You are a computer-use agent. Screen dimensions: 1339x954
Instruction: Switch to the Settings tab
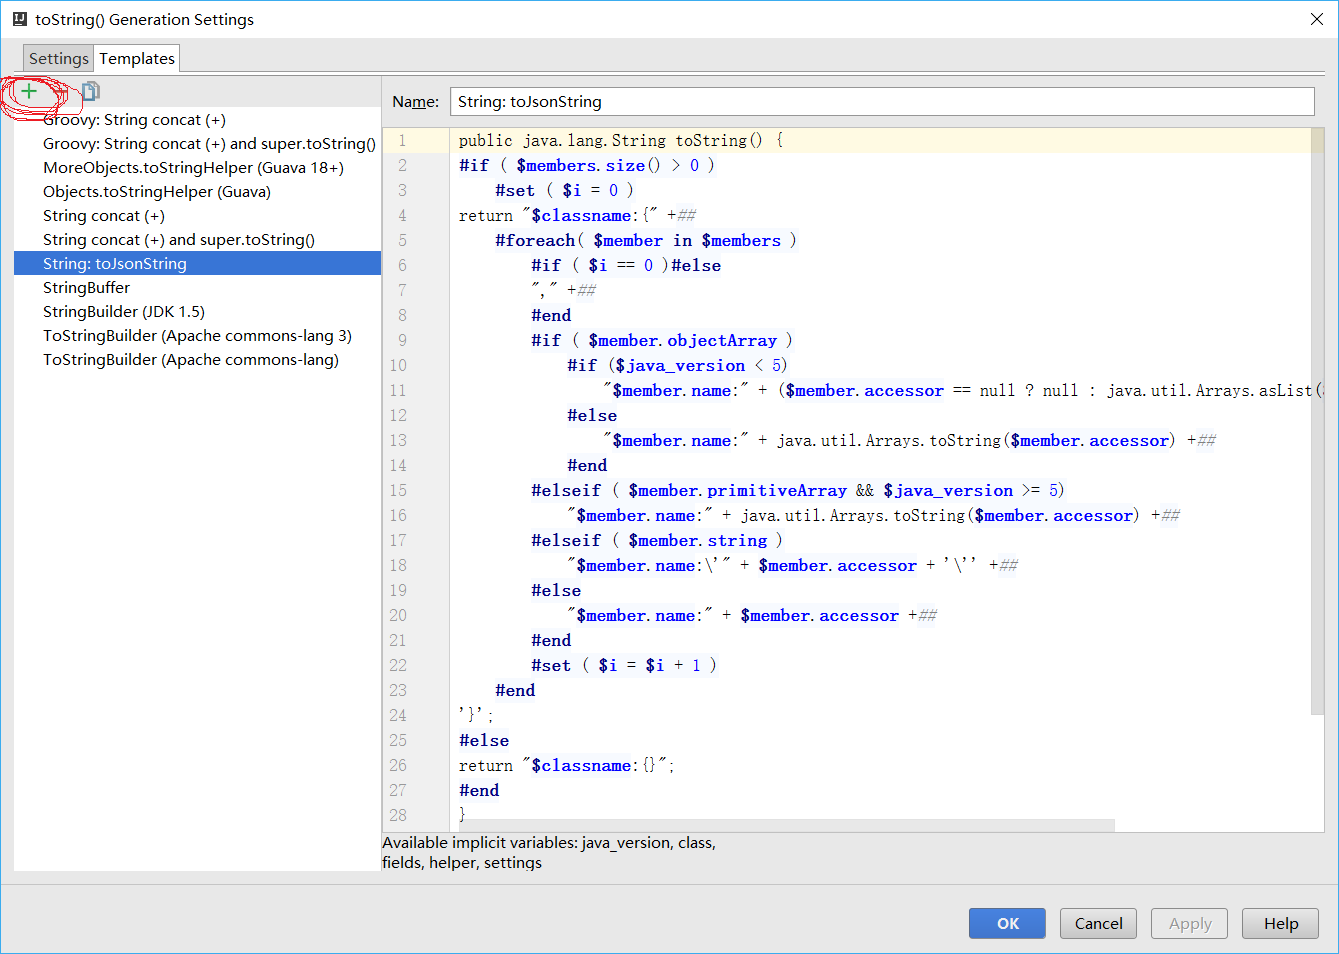[x=58, y=59]
